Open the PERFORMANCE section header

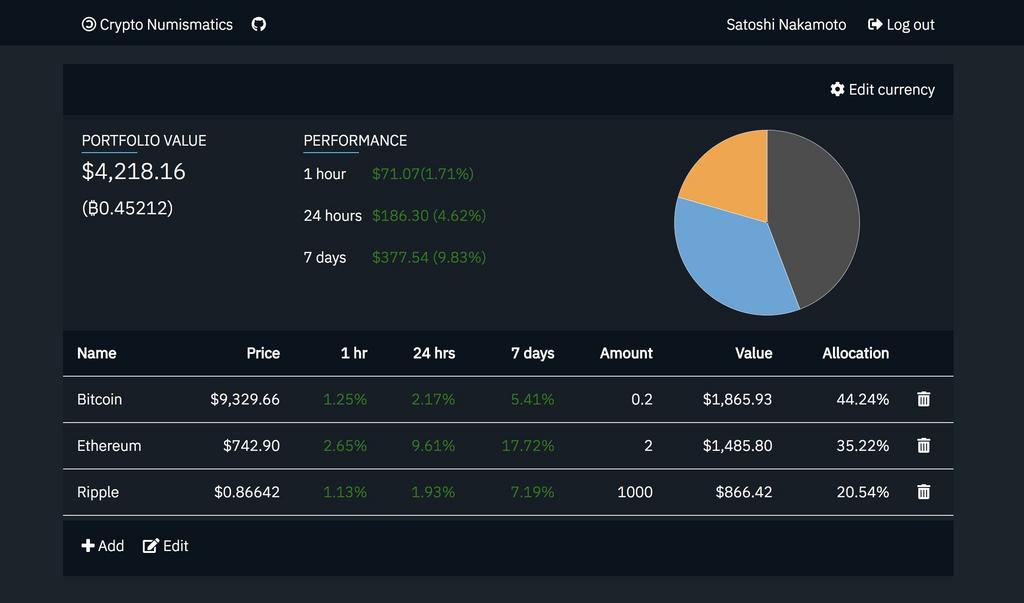pos(355,141)
